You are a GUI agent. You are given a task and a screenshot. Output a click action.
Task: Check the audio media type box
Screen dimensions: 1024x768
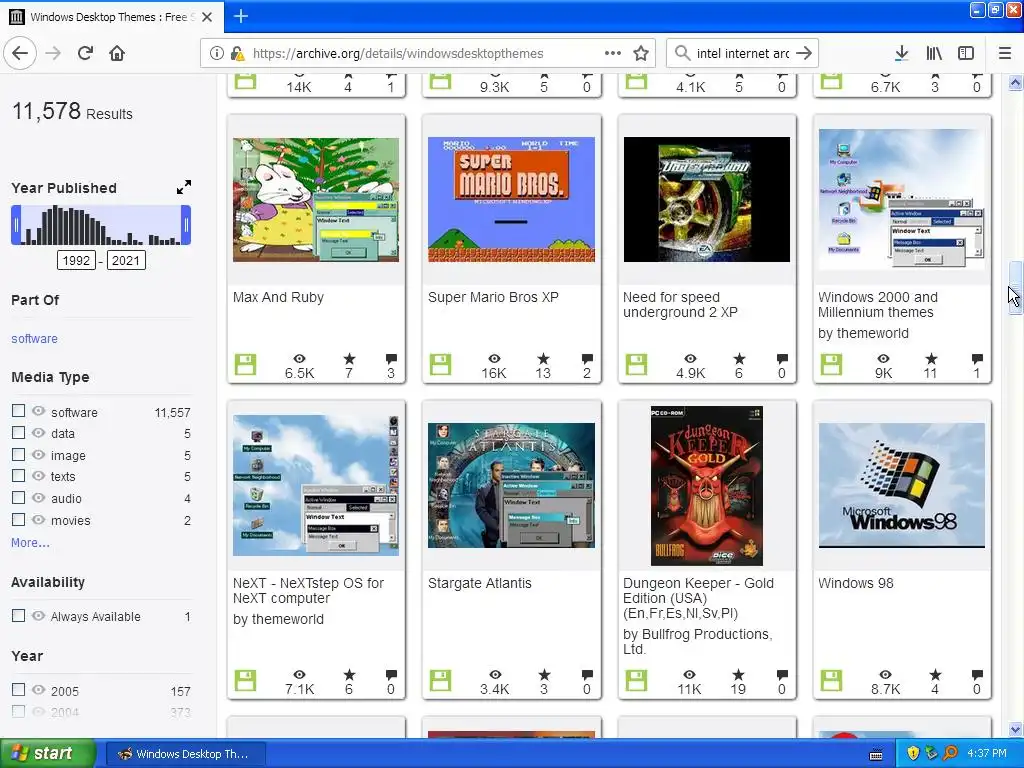(x=18, y=498)
